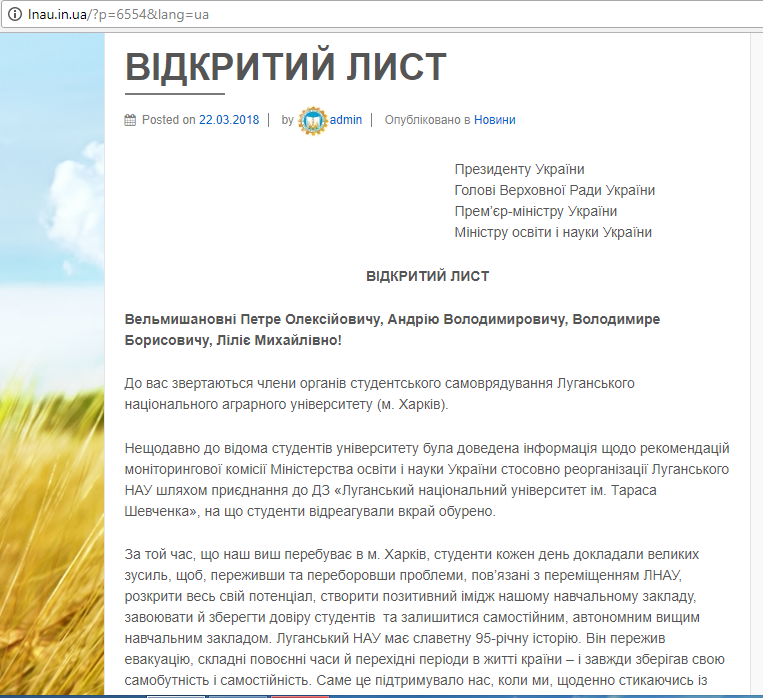Click the text Опубліковано в
Image resolution: width=763 pixels, height=698 pixels.
[428, 120]
